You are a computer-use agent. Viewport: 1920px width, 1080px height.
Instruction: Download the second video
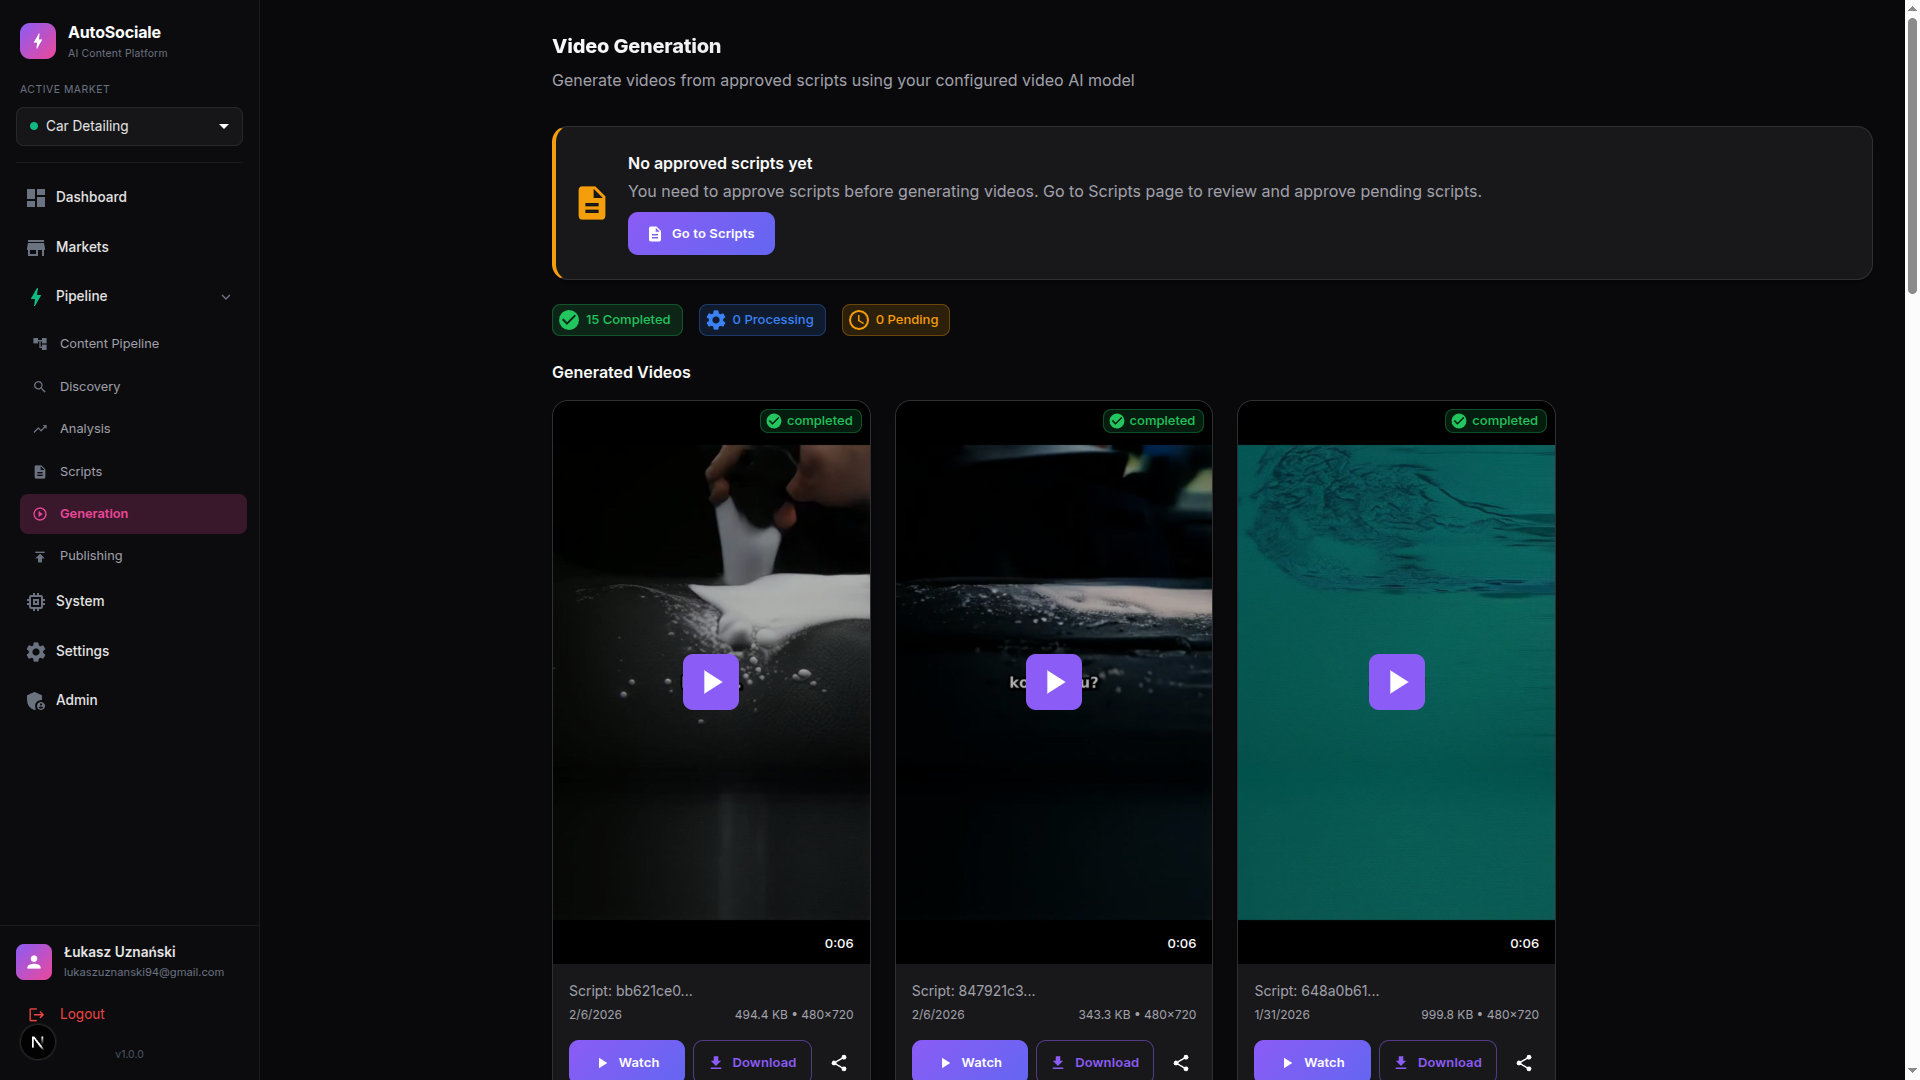tap(1094, 1062)
